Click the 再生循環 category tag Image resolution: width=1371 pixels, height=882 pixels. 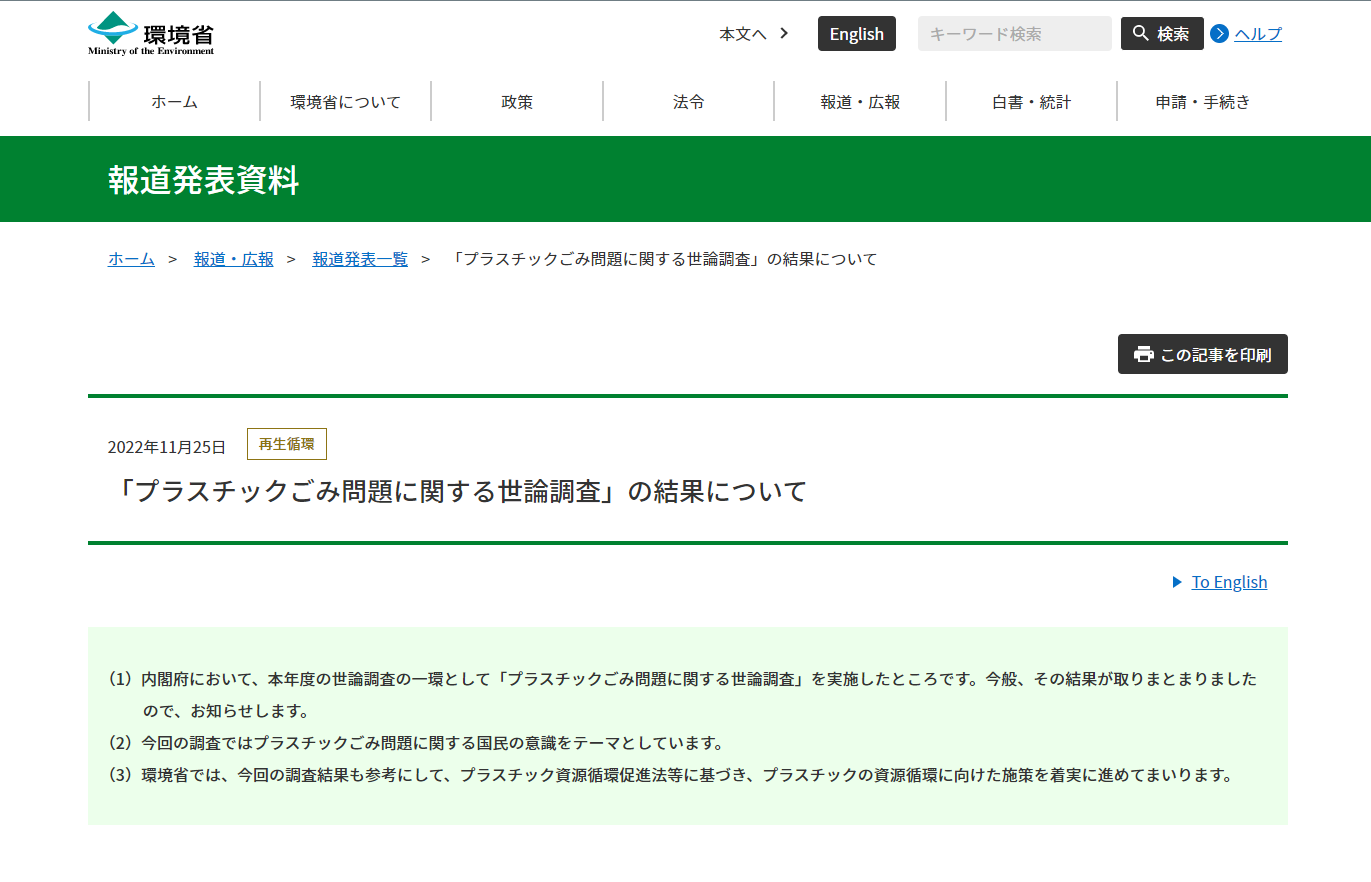pyautogui.click(x=286, y=444)
